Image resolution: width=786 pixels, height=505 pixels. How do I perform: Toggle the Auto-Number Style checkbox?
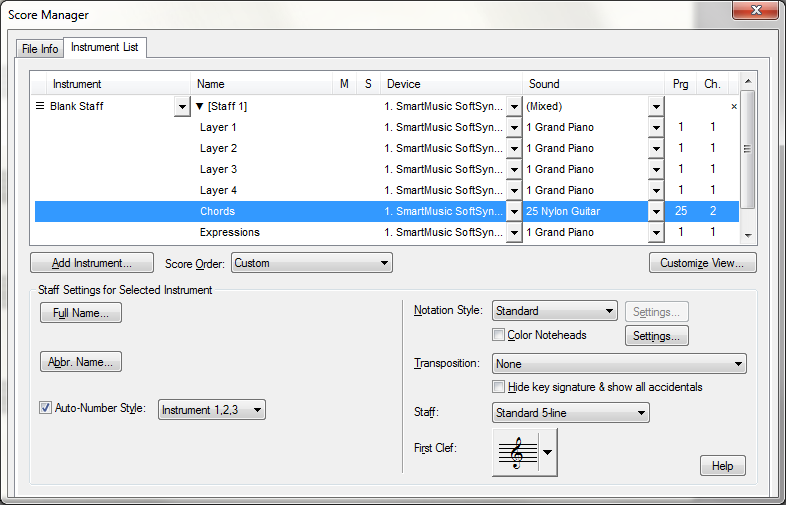[45, 408]
